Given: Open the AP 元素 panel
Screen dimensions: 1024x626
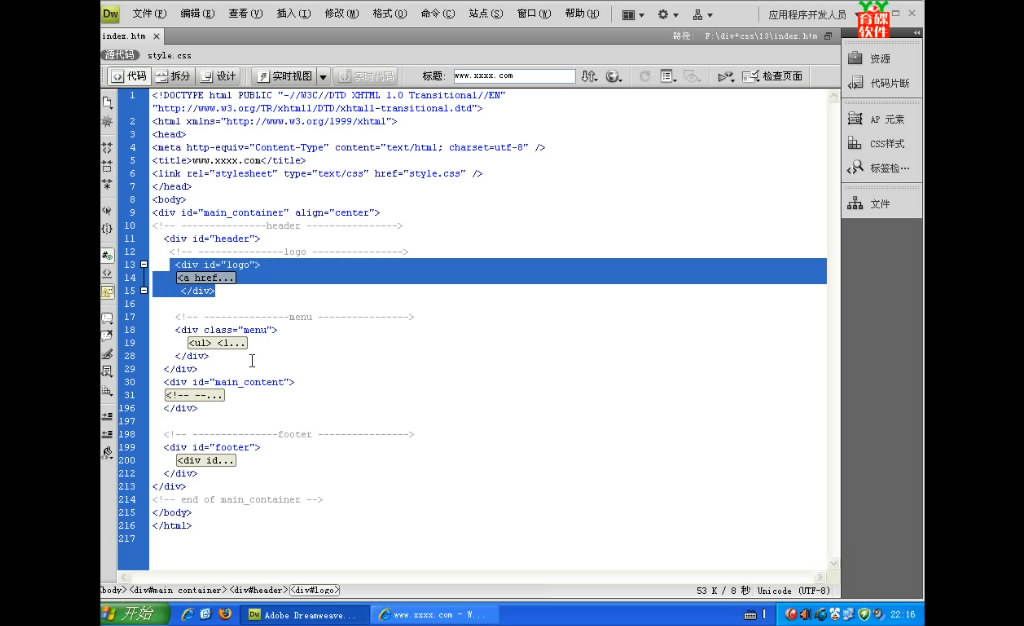Looking at the screenshot, I should click(x=882, y=119).
